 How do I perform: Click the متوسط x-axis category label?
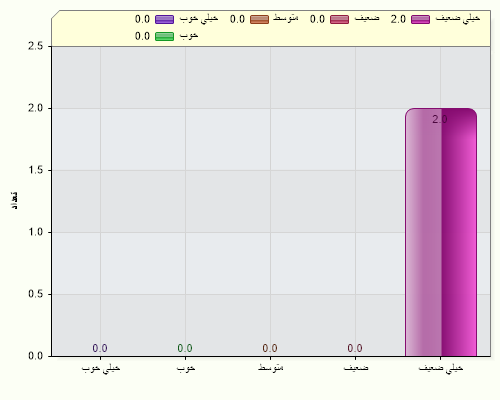(271, 367)
